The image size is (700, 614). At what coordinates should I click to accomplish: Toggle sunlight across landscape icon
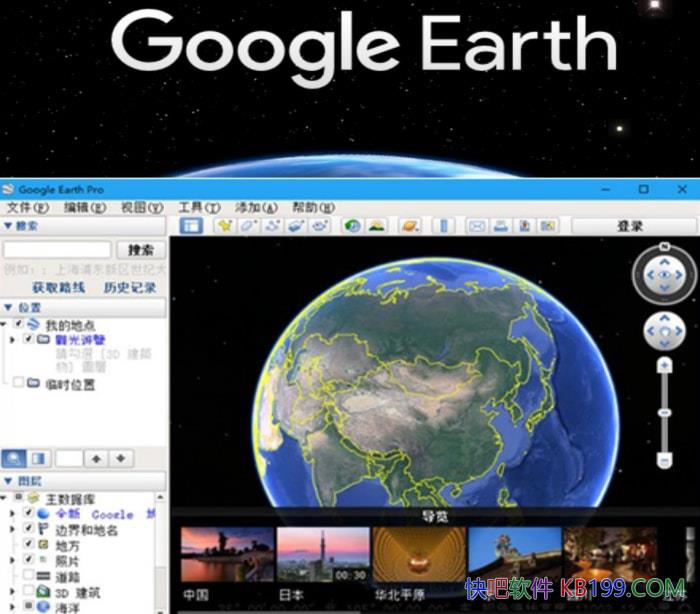click(376, 226)
